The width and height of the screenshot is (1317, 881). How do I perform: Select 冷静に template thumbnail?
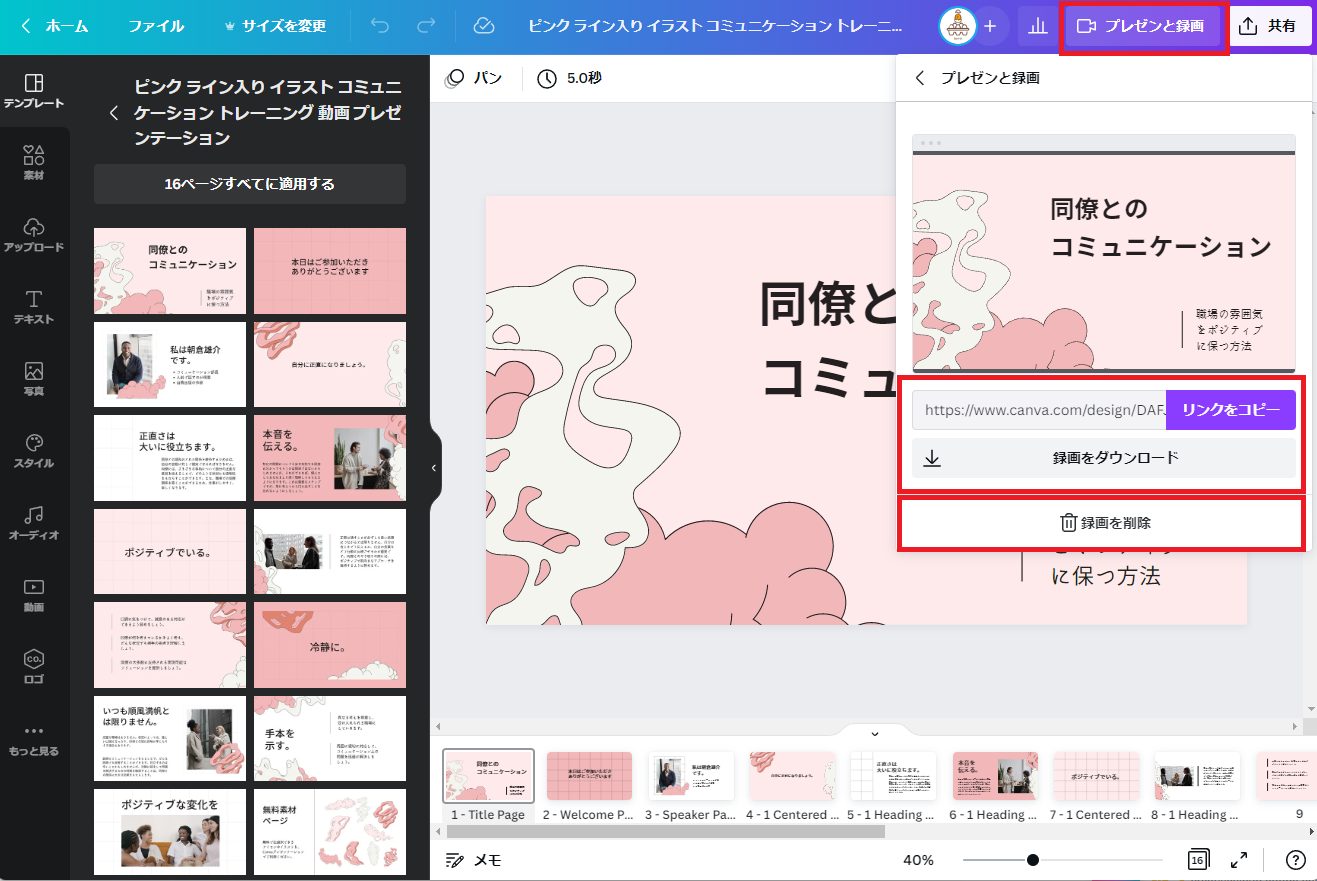pyautogui.click(x=330, y=645)
